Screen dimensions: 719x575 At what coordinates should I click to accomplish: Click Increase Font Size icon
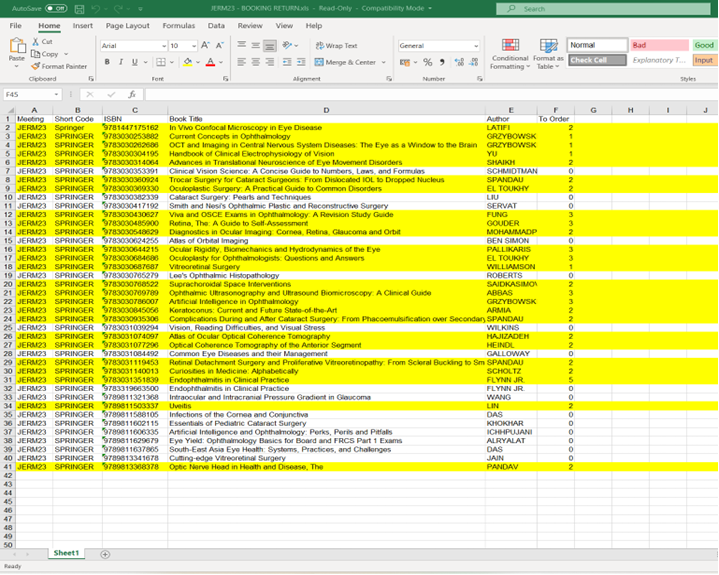205,45
